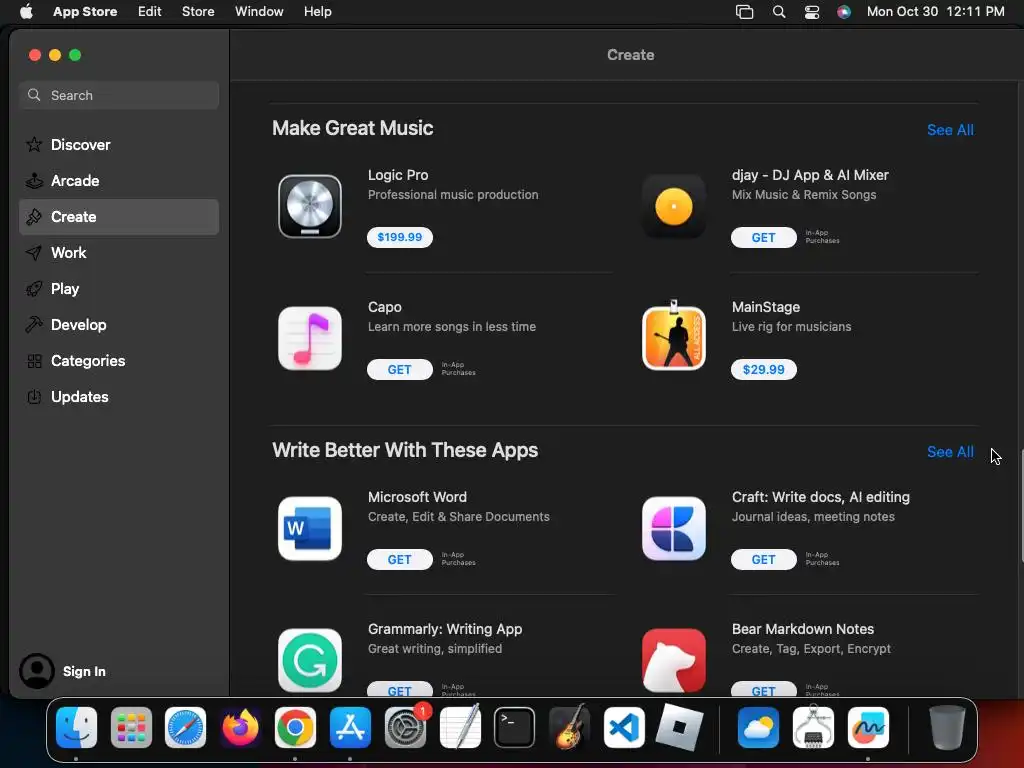Open the Window menu
Screen dimensions: 1024x768
coord(259,12)
